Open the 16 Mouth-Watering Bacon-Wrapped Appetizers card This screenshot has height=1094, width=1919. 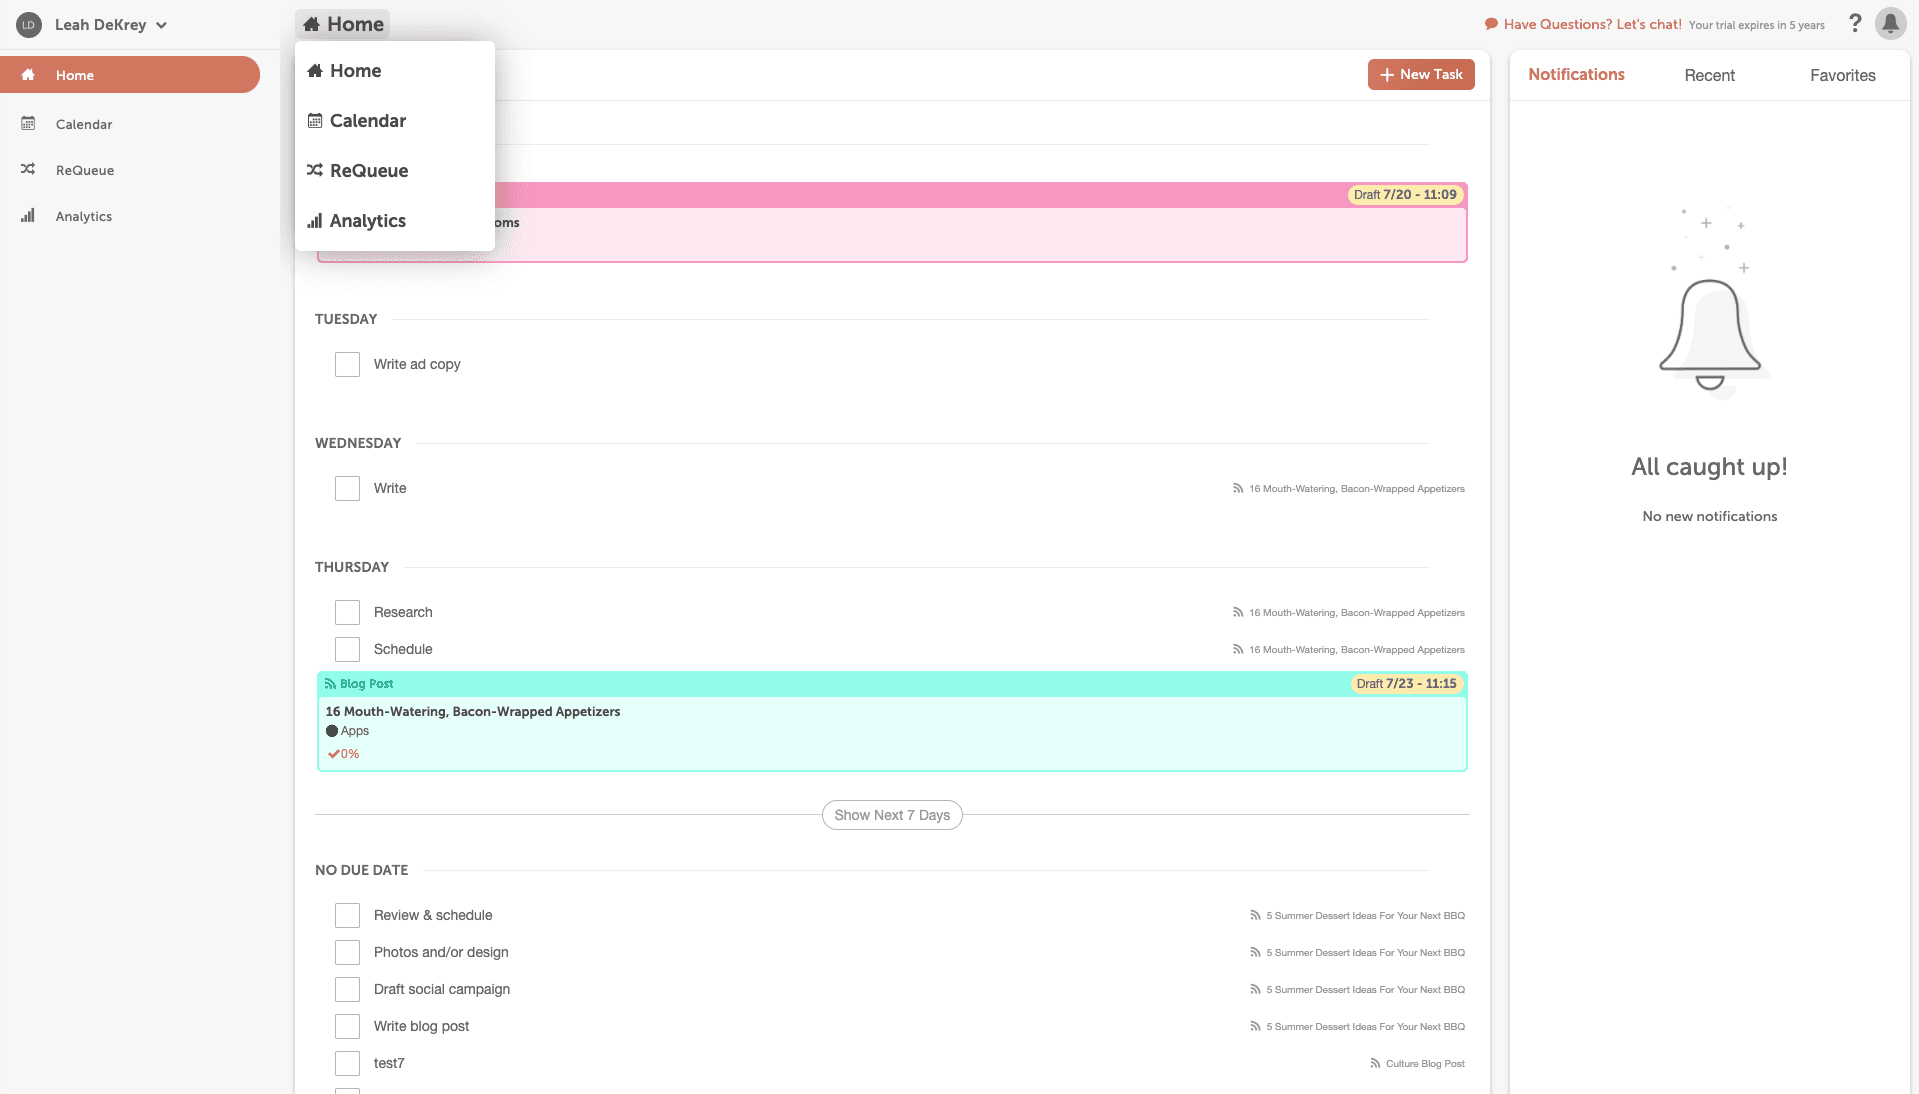click(x=473, y=712)
